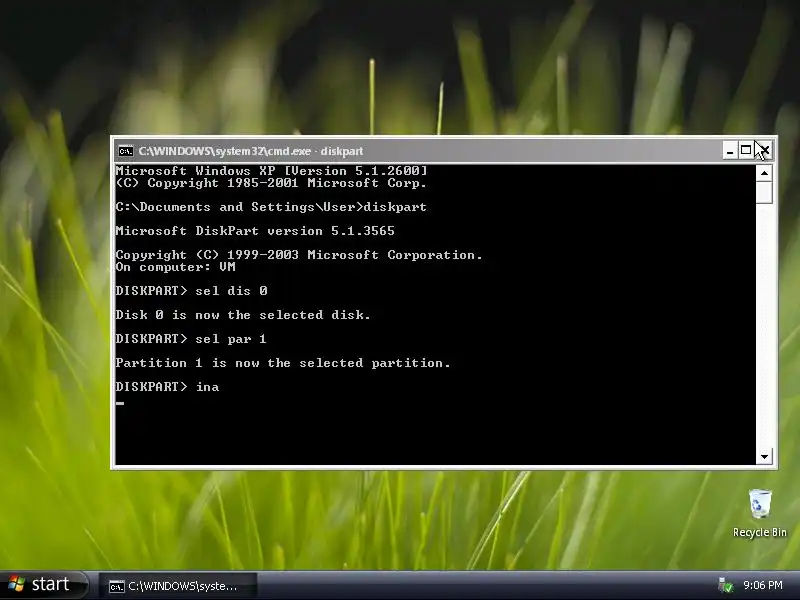Click the cmd.exe - diskpart title bar
800x600 pixels.
pos(417,151)
